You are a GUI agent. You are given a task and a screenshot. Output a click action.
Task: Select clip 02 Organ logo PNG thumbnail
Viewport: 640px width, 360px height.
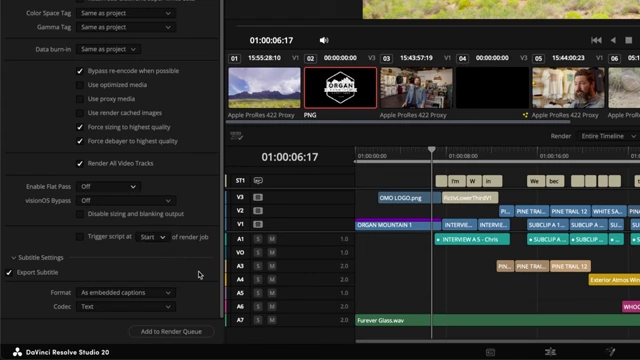coord(340,88)
